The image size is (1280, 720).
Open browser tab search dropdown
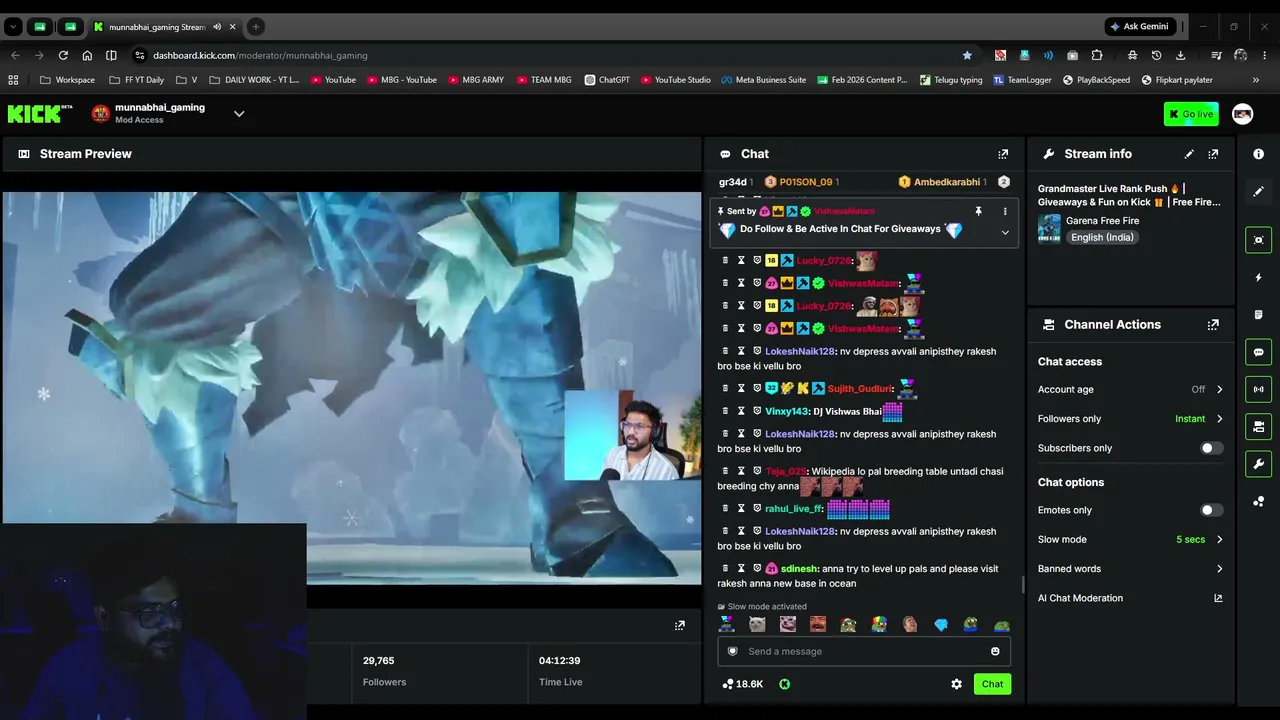pyautogui.click(x=13, y=27)
